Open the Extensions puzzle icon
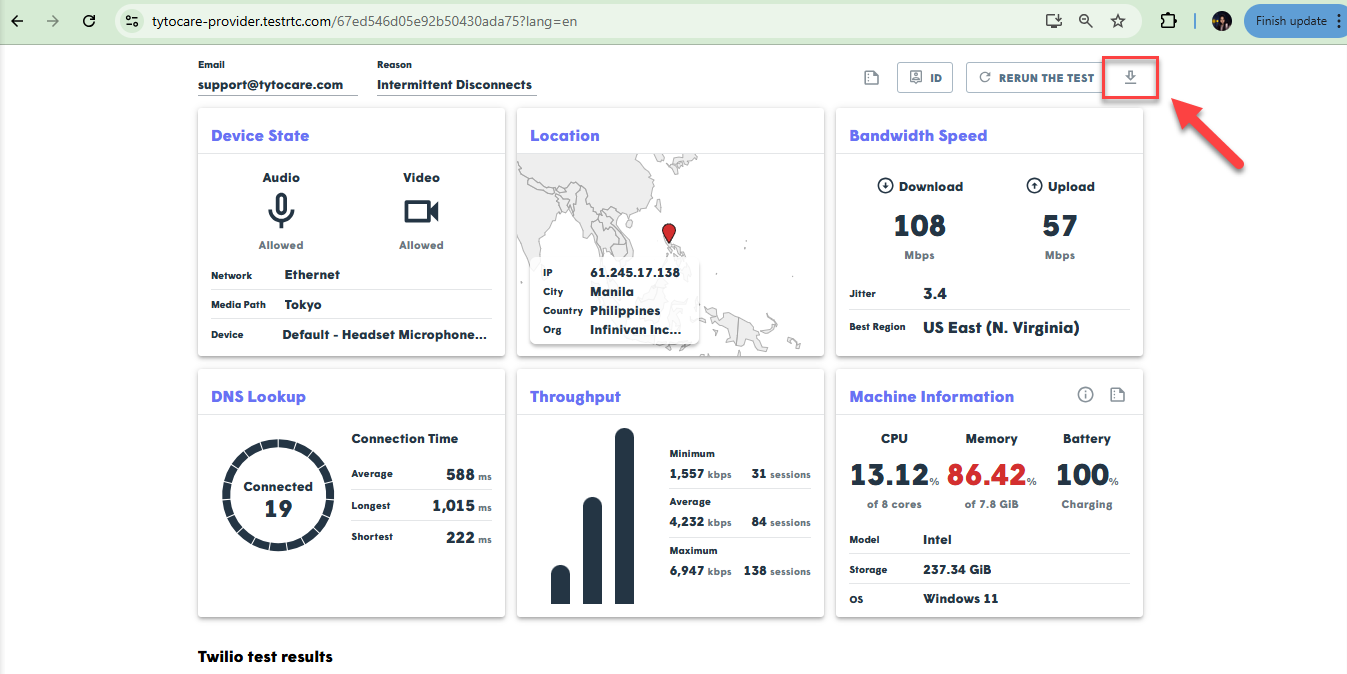This screenshot has width=1347, height=674. (1168, 20)
